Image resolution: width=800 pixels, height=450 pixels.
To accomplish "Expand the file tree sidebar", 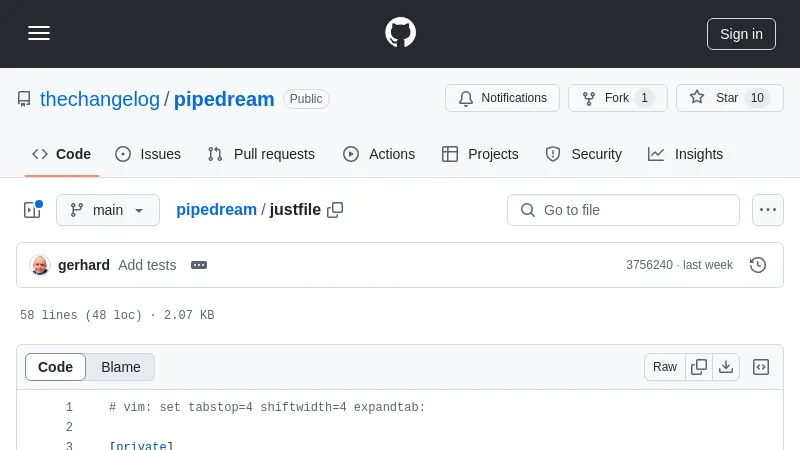I will pyautogui.click(x=32, y=210).
